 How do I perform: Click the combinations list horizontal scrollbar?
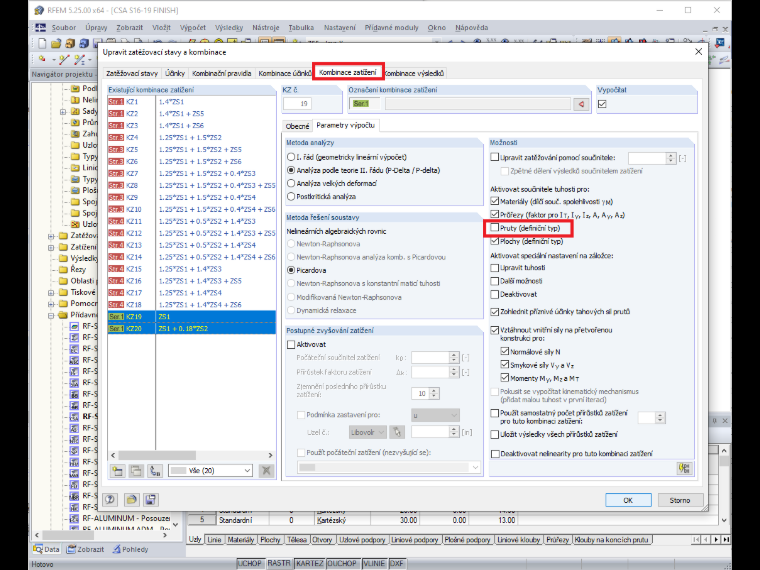point(192,455)
